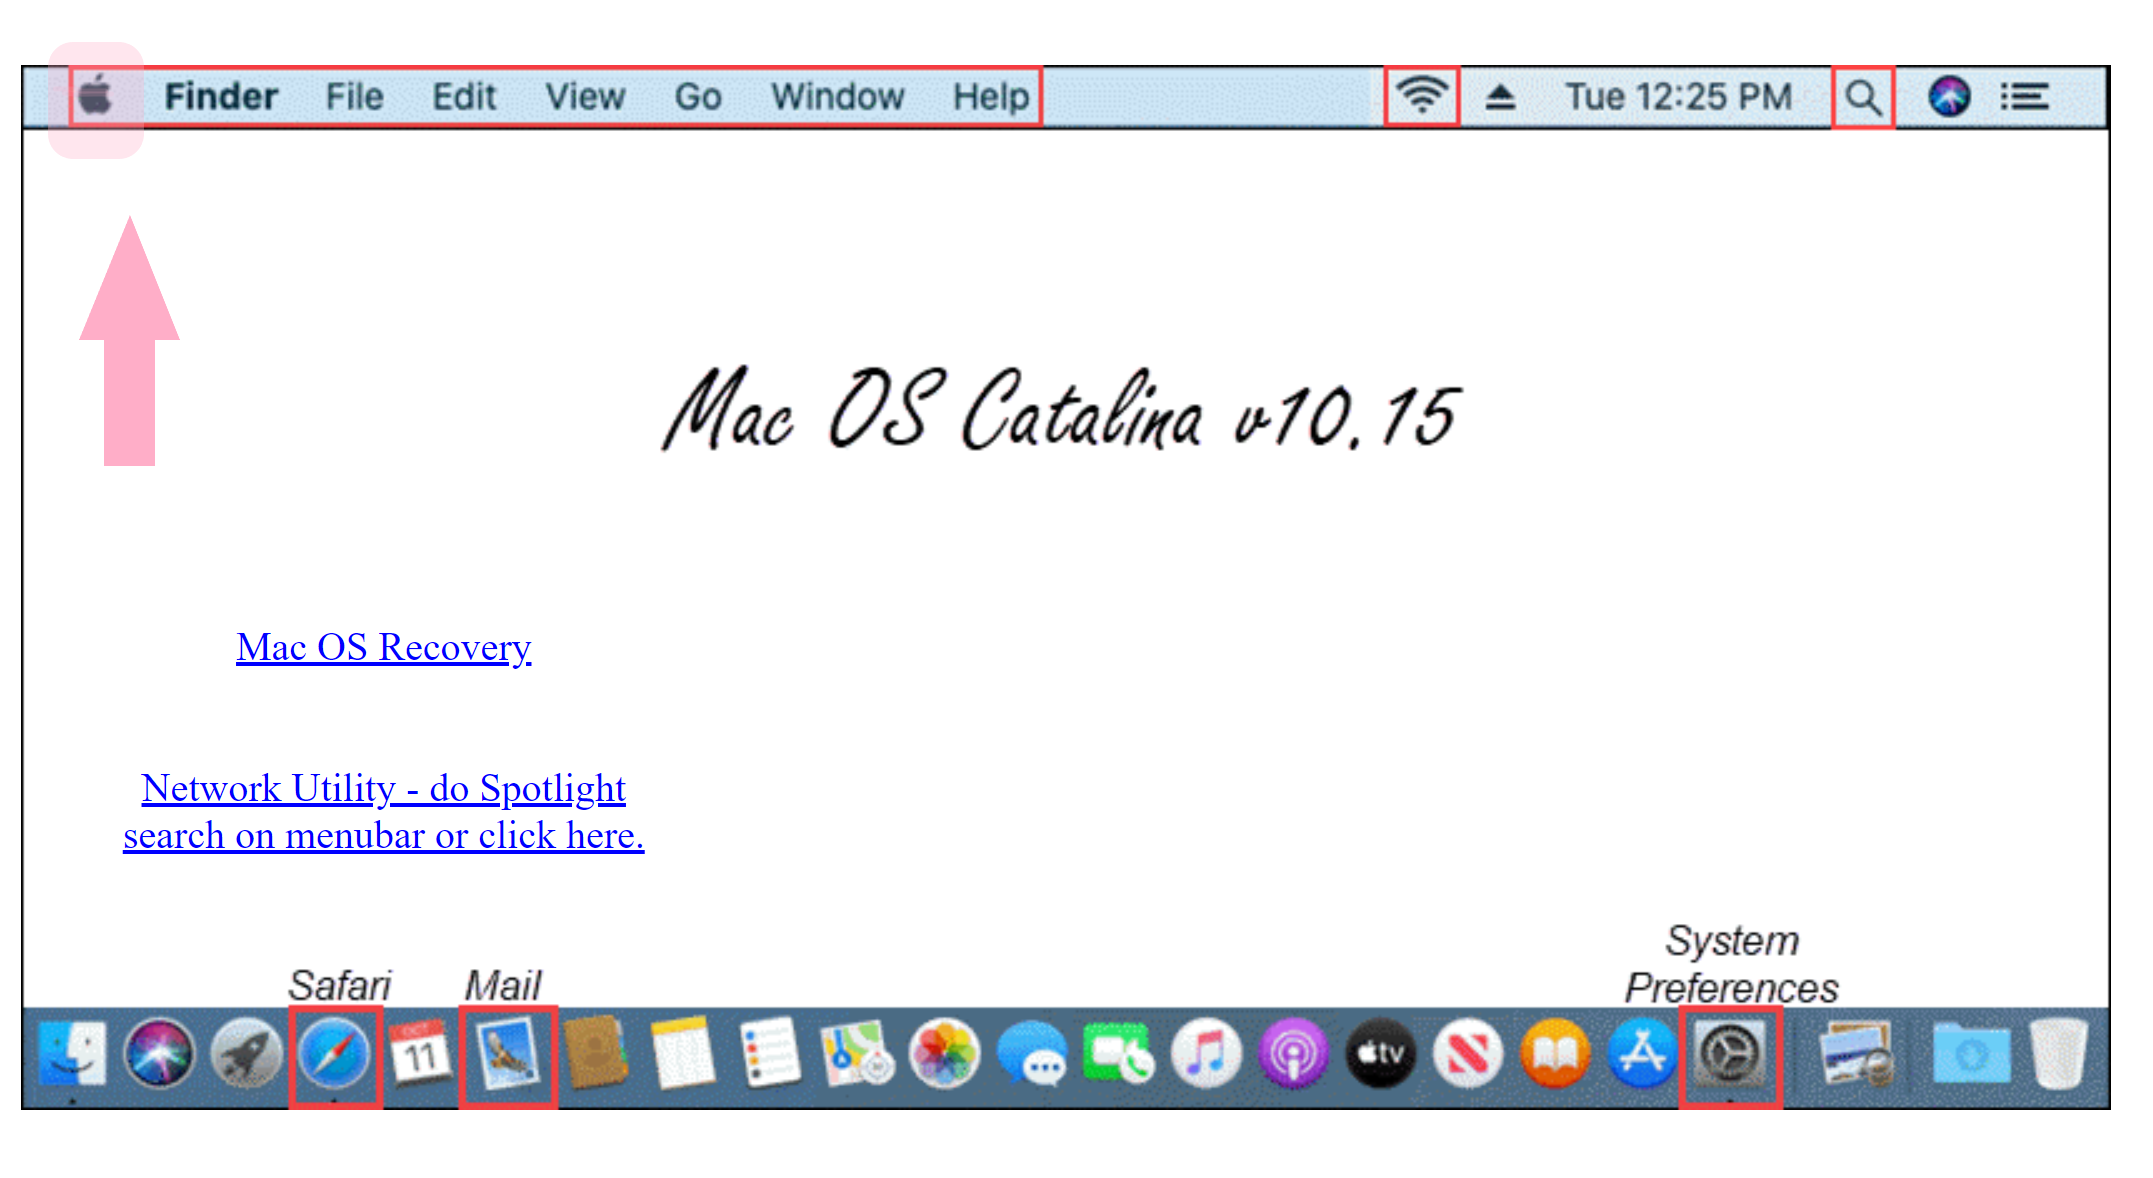Launch Safari from the Dock
This screenshot has width=2153, height=1178.
coord(335,1054)
